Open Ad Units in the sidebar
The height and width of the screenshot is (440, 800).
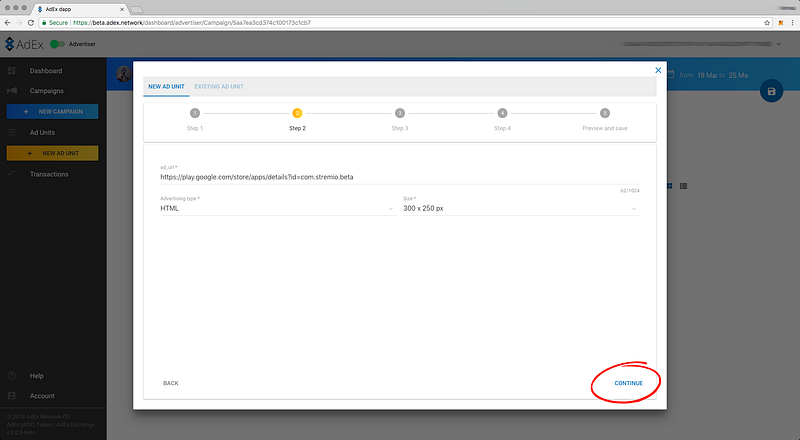42,133
